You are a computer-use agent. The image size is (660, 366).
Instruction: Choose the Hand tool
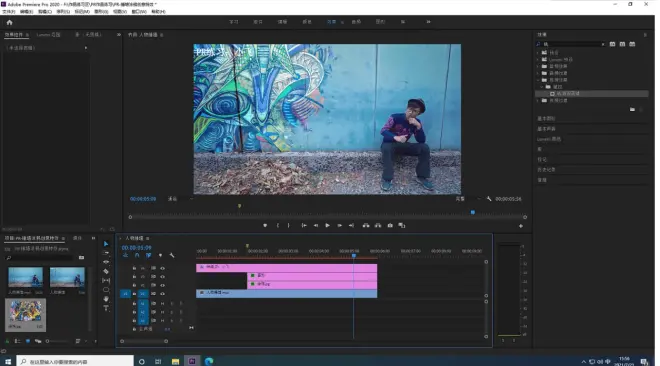pyautogui.click(x=106, y=299)
